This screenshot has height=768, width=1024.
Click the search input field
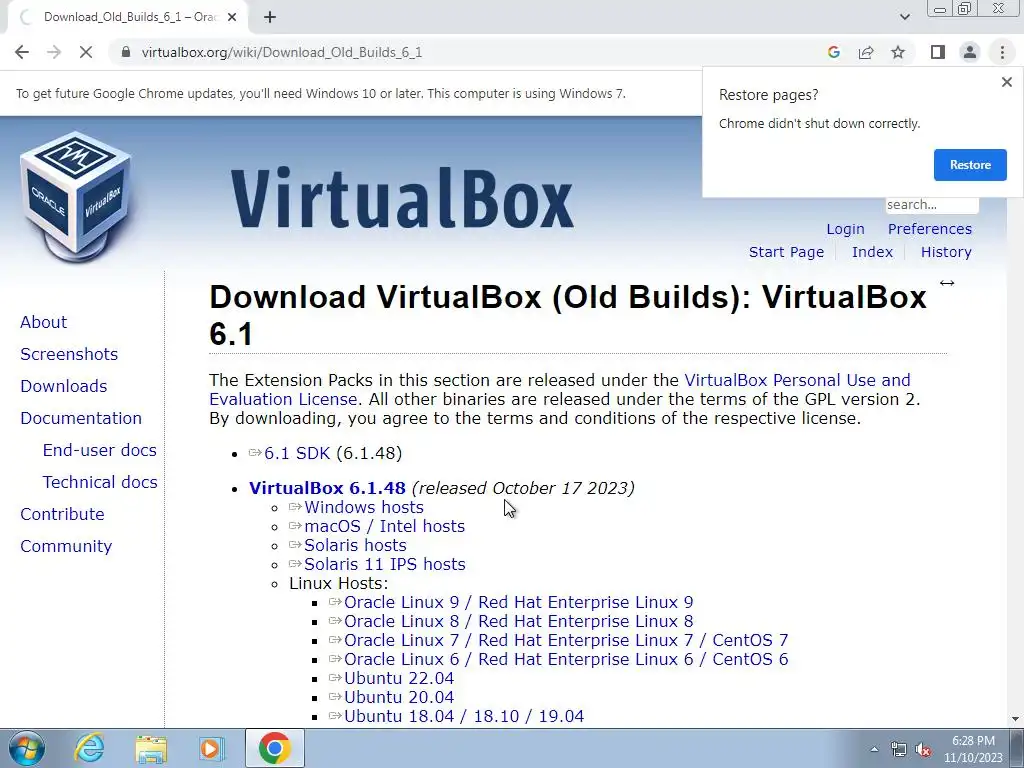pos(932,204)
